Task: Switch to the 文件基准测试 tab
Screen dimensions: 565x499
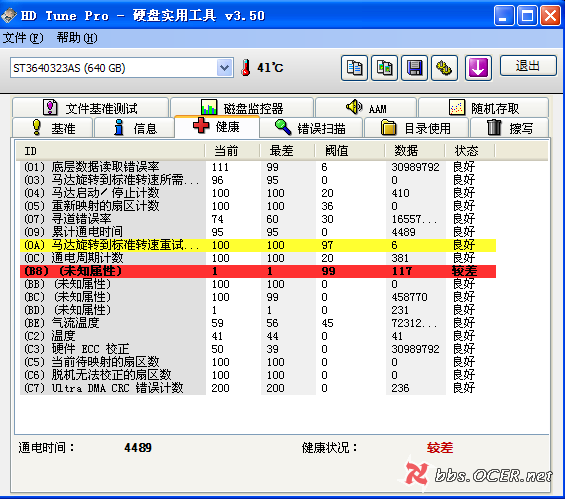Action: (x=90, y=107)
